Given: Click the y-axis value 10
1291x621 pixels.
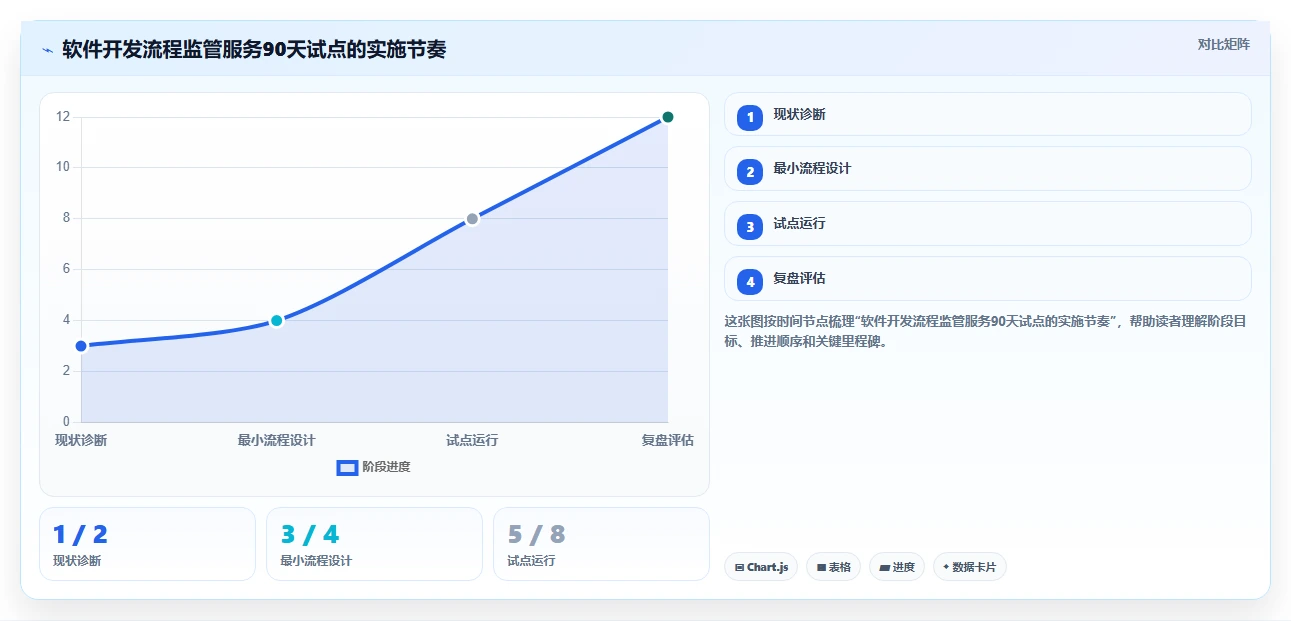Looking at the screenshot, I should click(63, 168).
